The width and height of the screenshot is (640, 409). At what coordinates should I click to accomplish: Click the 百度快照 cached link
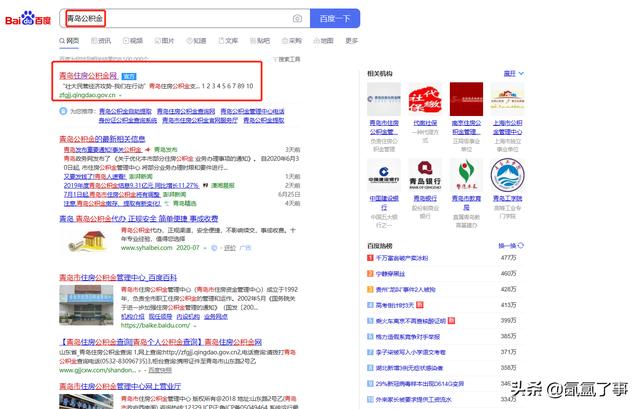click(x=160, y=370)
